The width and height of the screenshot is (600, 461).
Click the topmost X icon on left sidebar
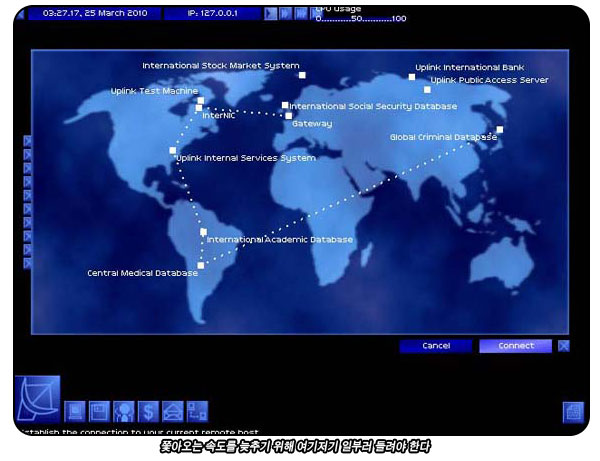tap(27, 141)
